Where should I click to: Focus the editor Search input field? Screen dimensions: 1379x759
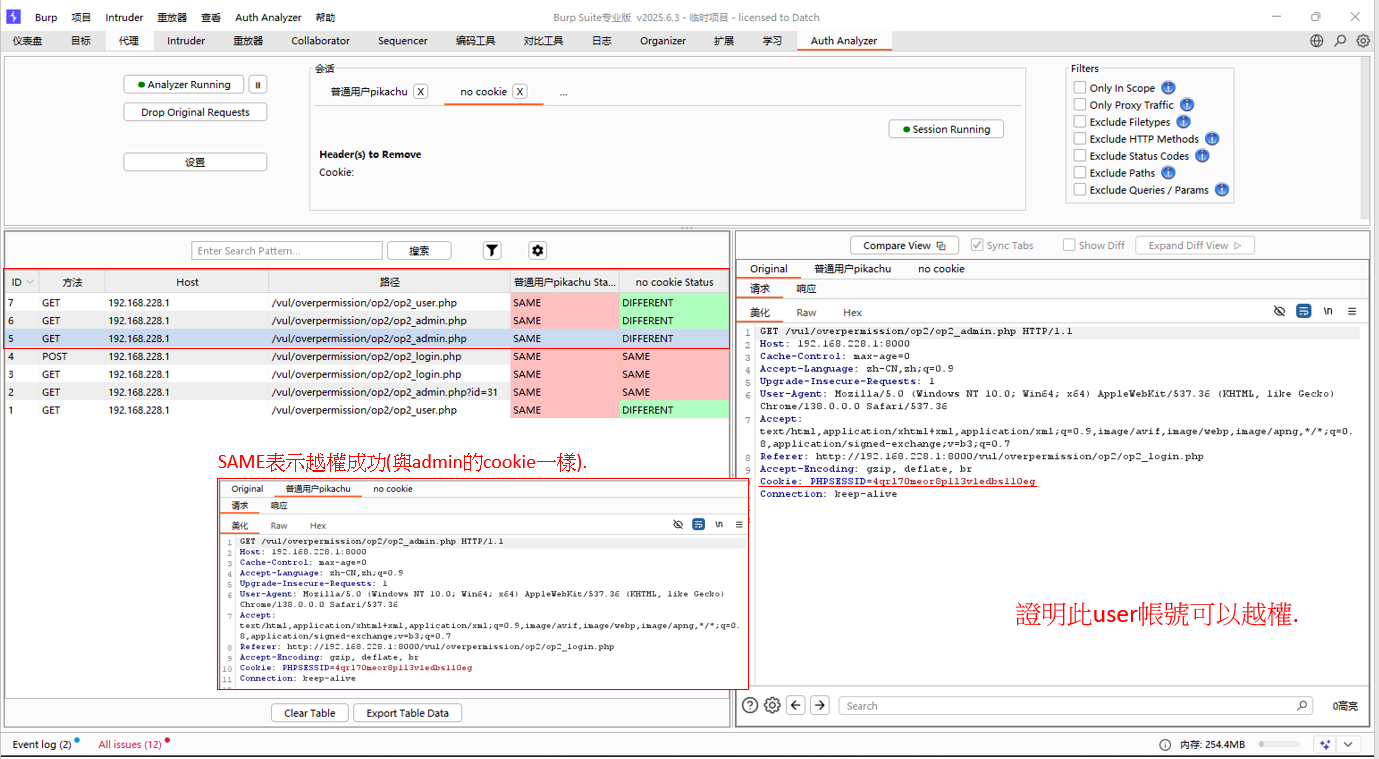pos(1075,706)
